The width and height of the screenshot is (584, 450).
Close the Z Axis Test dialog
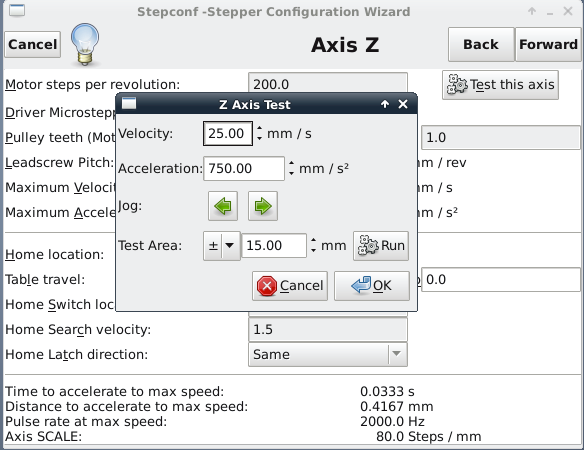click(x=403, y=104)
